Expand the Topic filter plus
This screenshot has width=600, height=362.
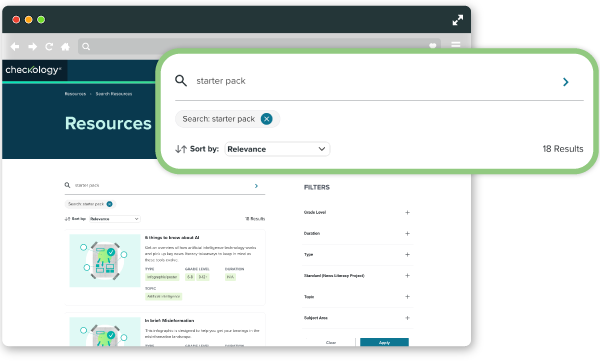point(407,297)
